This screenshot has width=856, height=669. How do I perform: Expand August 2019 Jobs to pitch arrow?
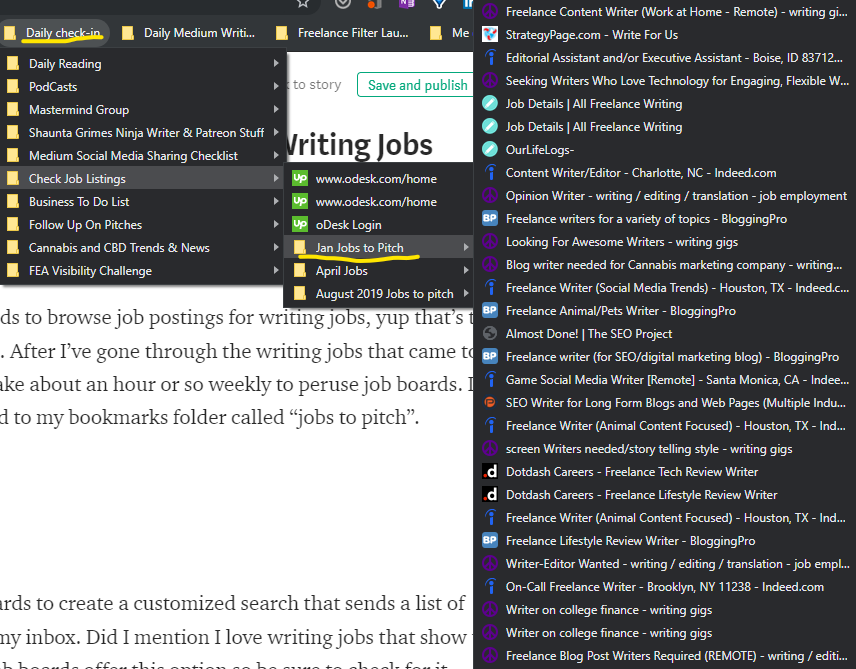pyautogui.click(x=466, y=294)
